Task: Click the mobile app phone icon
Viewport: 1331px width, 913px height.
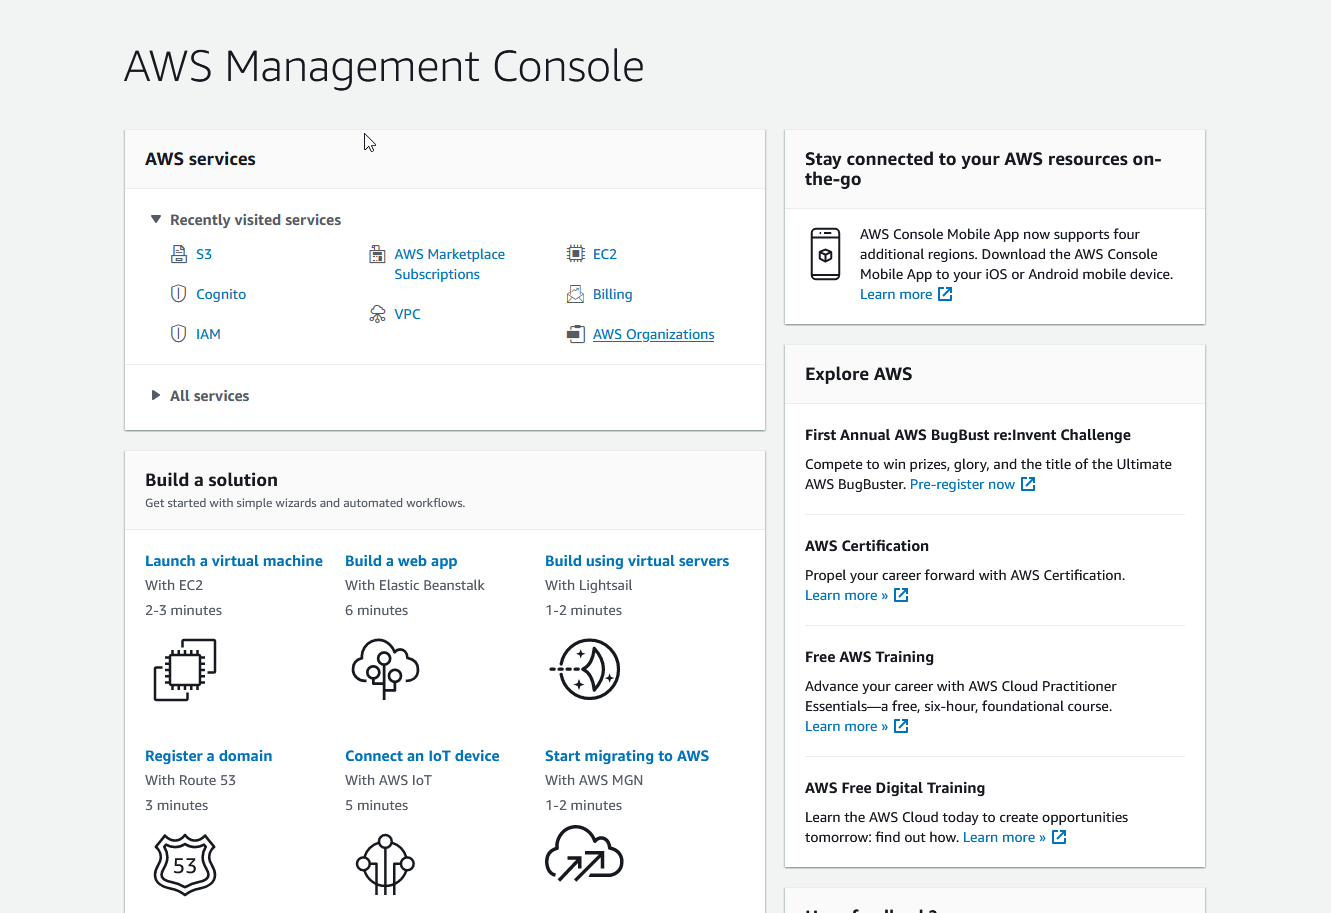Action: 825,254
